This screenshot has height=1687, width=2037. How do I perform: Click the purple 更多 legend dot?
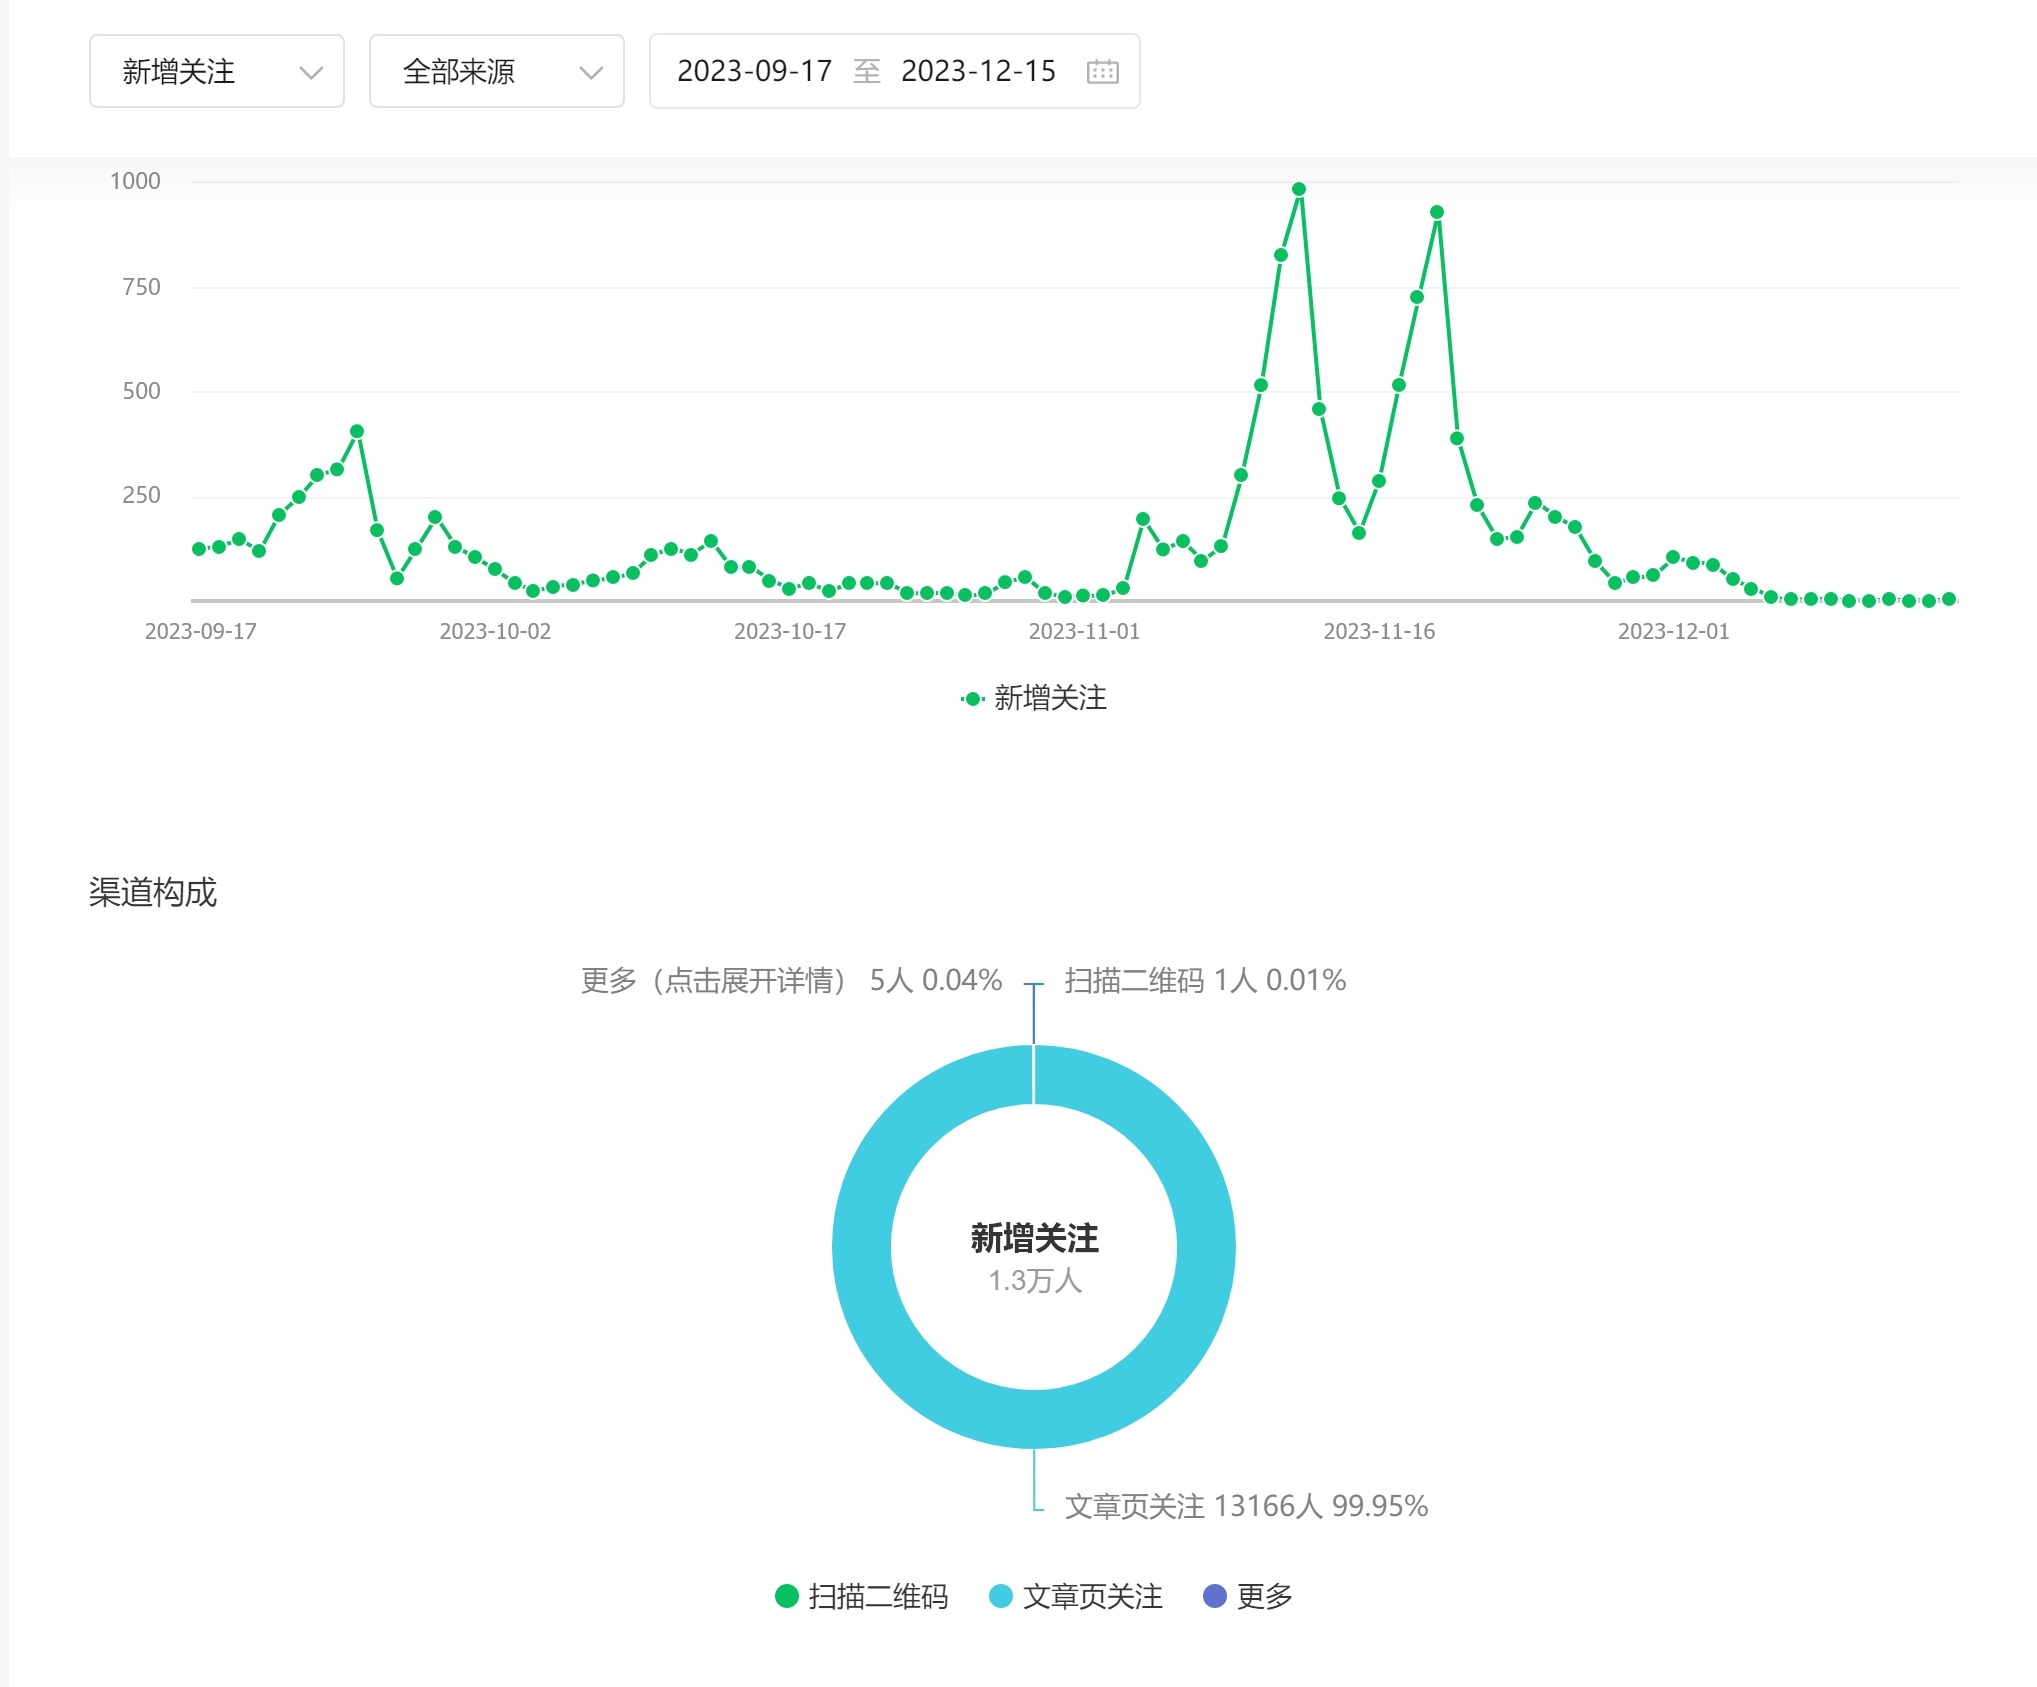(1214, 1596)
